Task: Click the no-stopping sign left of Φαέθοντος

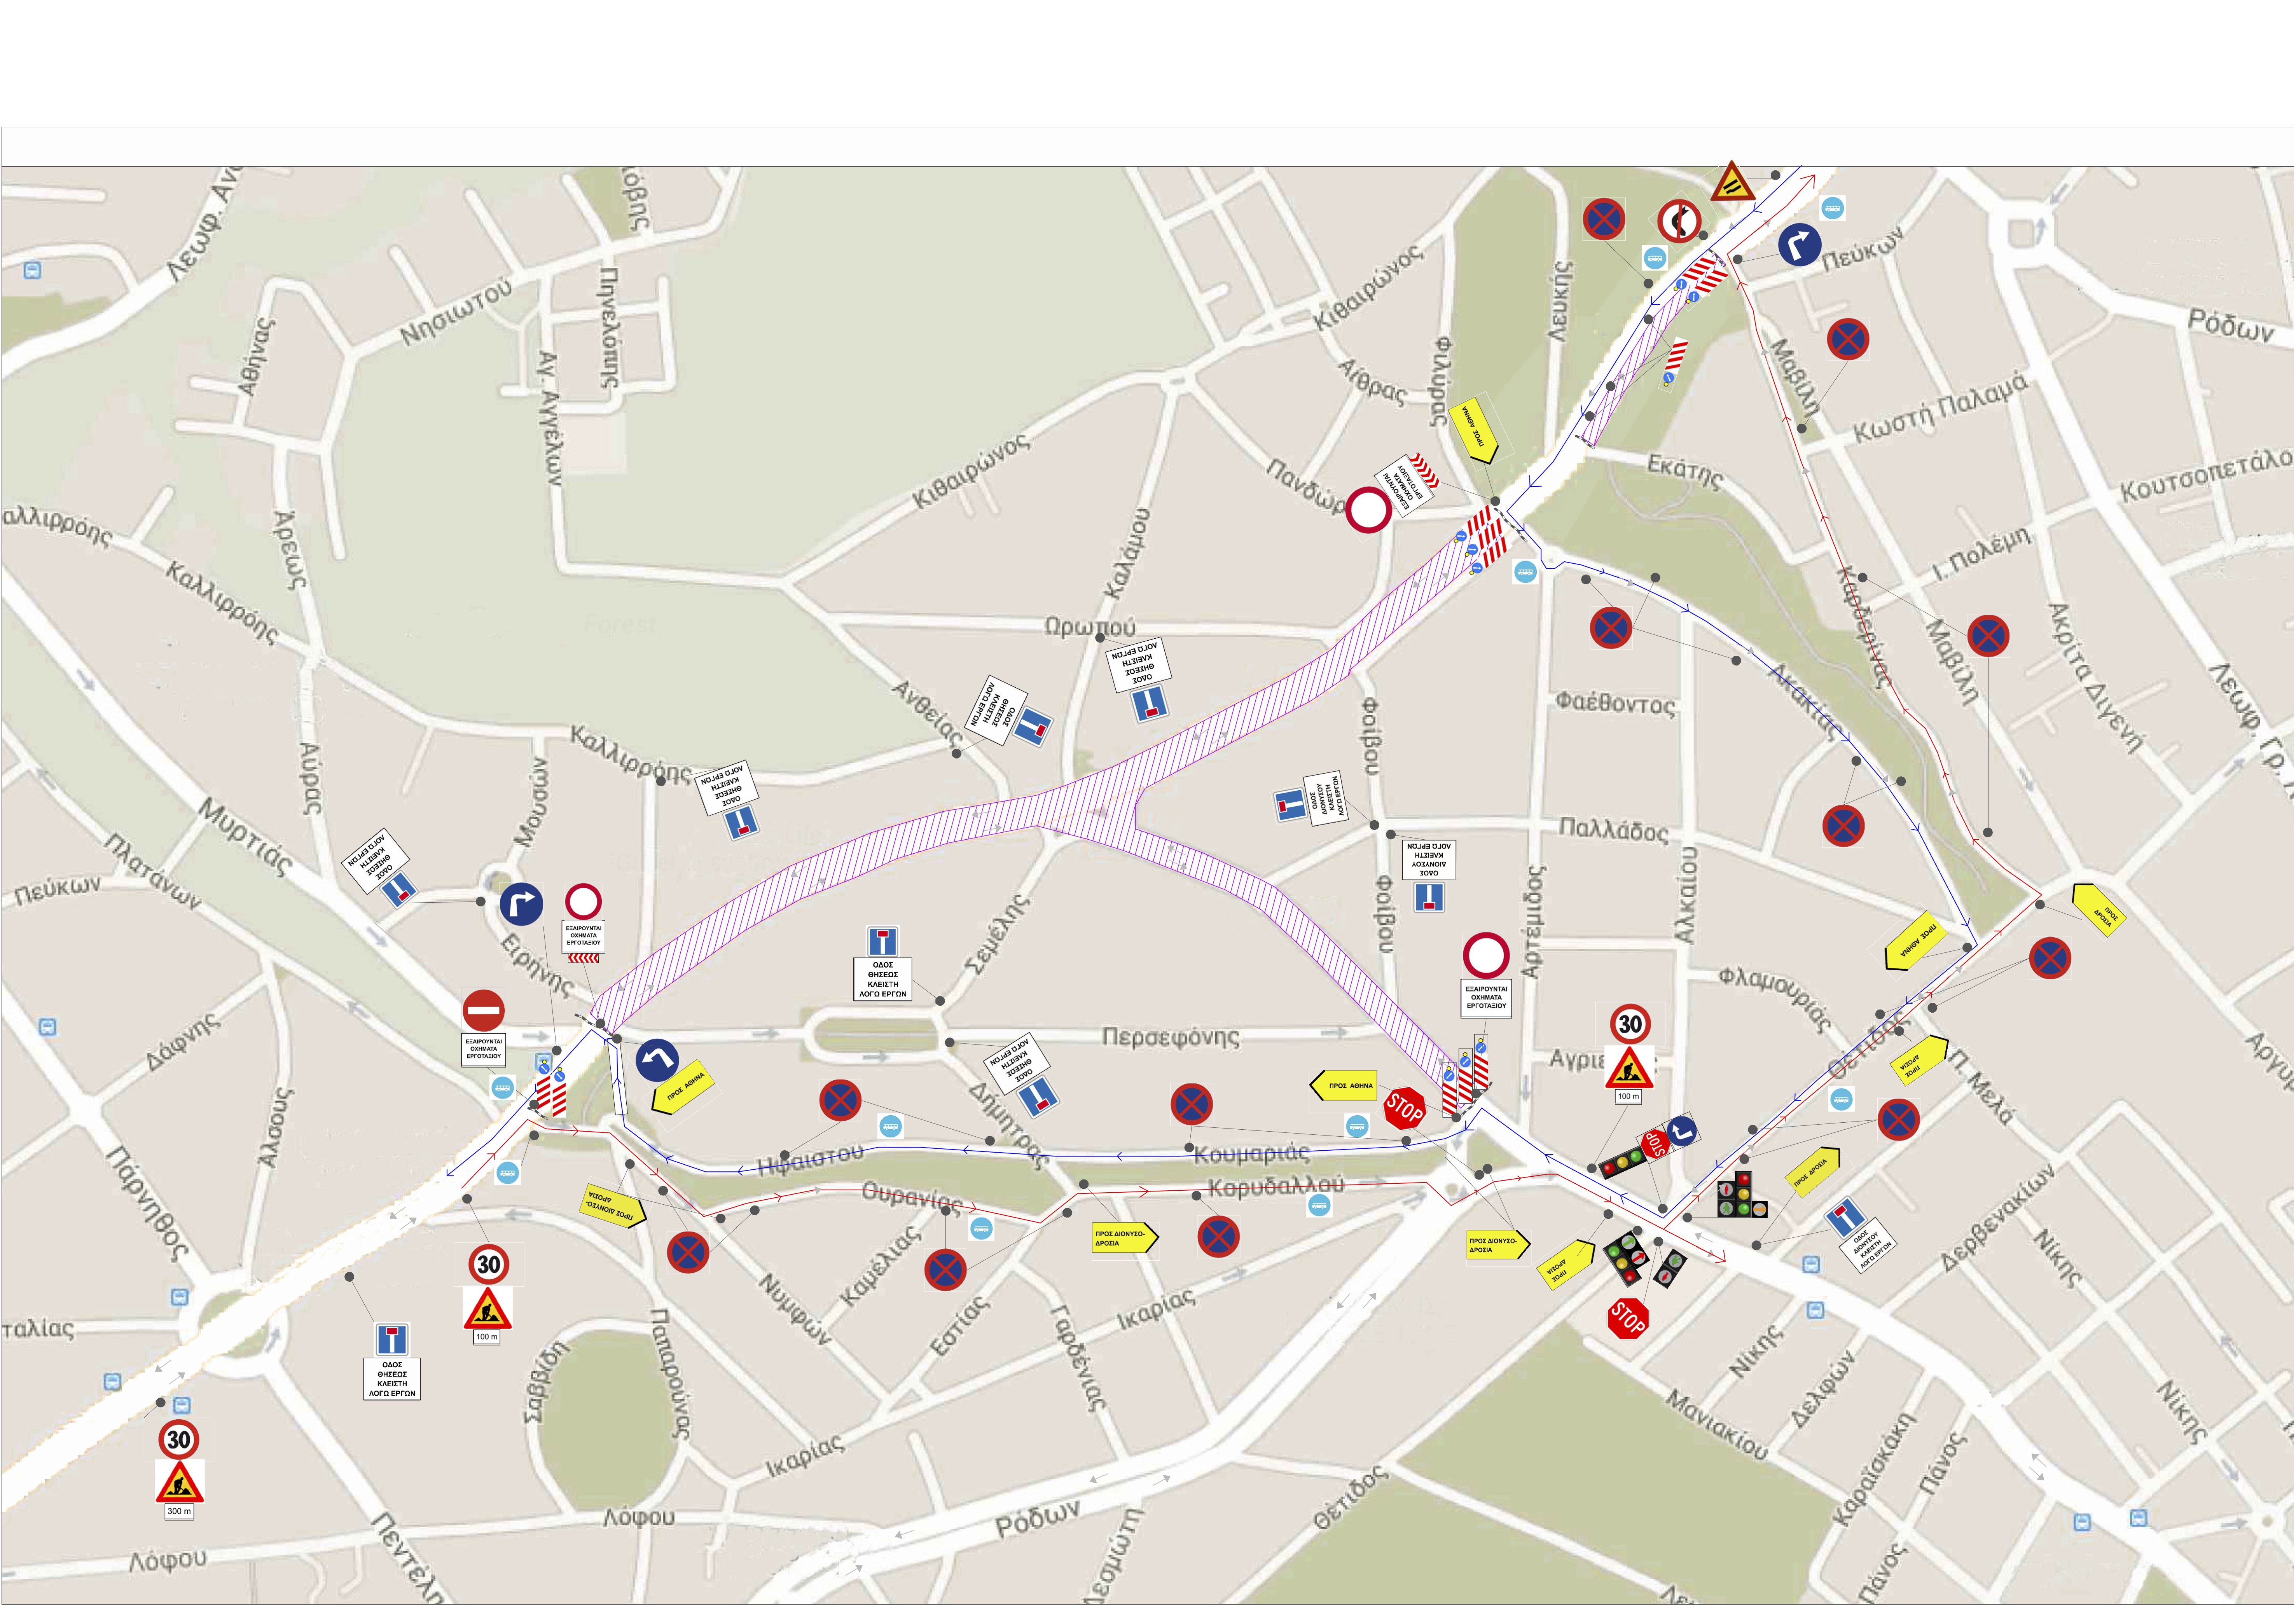Action: [x=1611, y=628]
